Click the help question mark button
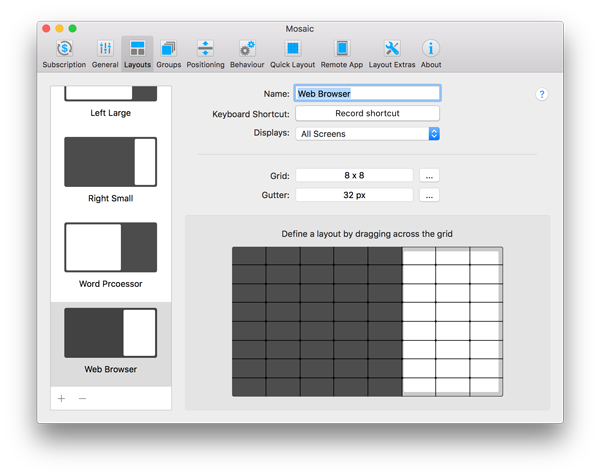The width and height of the screenshot is (600, 476). 542,95
